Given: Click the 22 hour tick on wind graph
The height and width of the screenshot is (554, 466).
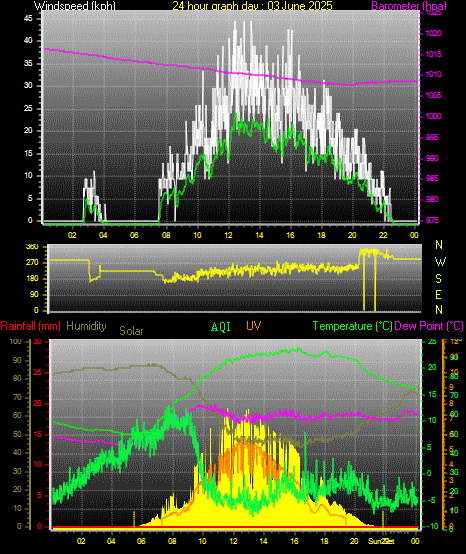Looking at the screenshot, I should point(383,235).
